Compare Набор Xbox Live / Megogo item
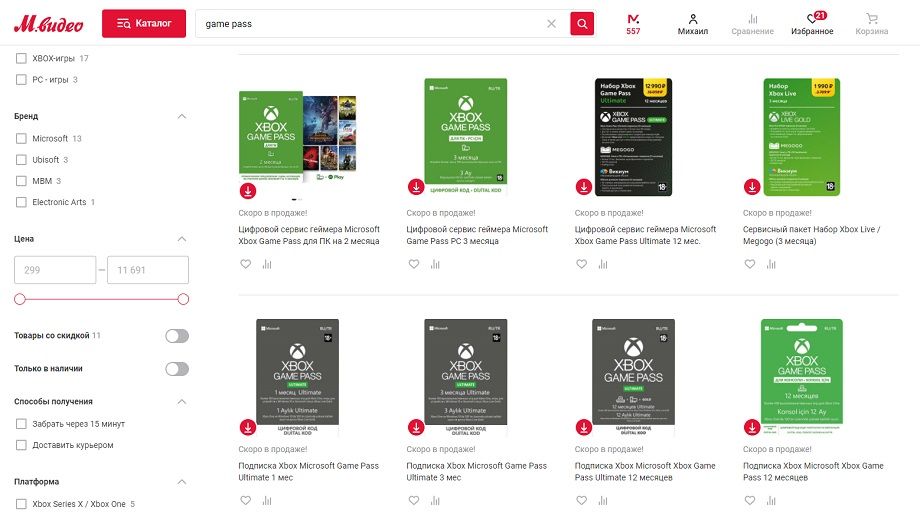The width and height of the screenshot is (920, 514). click(771, 264)
